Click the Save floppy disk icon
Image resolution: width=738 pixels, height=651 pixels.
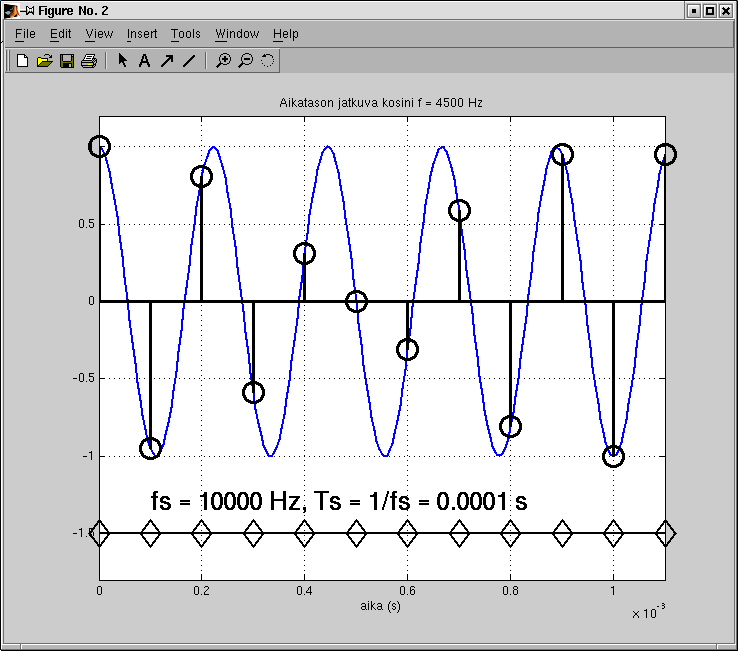67,61
